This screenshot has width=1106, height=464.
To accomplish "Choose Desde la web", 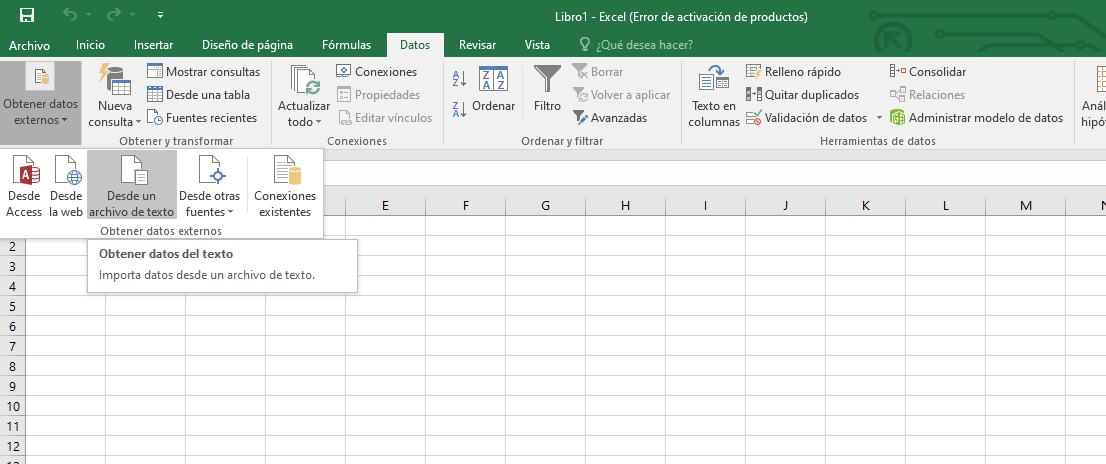I will [66, 186].
